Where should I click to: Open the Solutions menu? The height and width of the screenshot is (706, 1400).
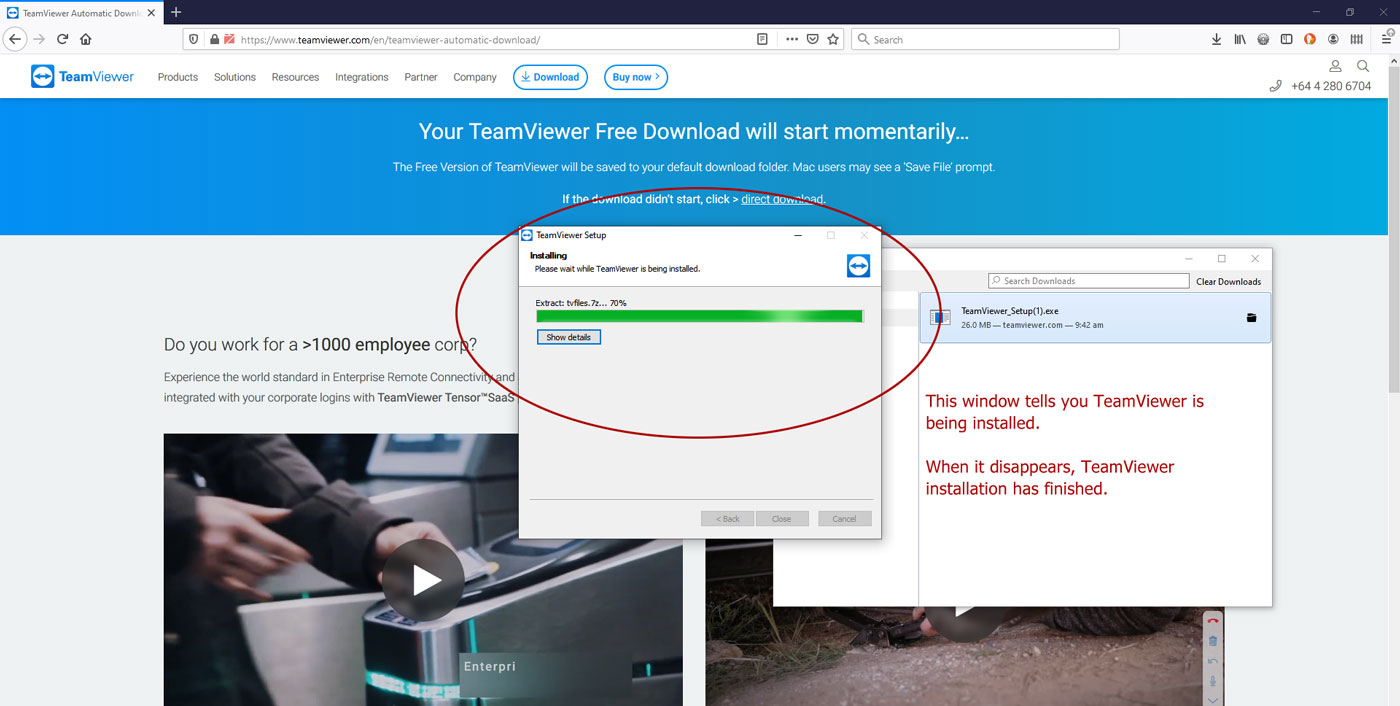click(235, 77)
